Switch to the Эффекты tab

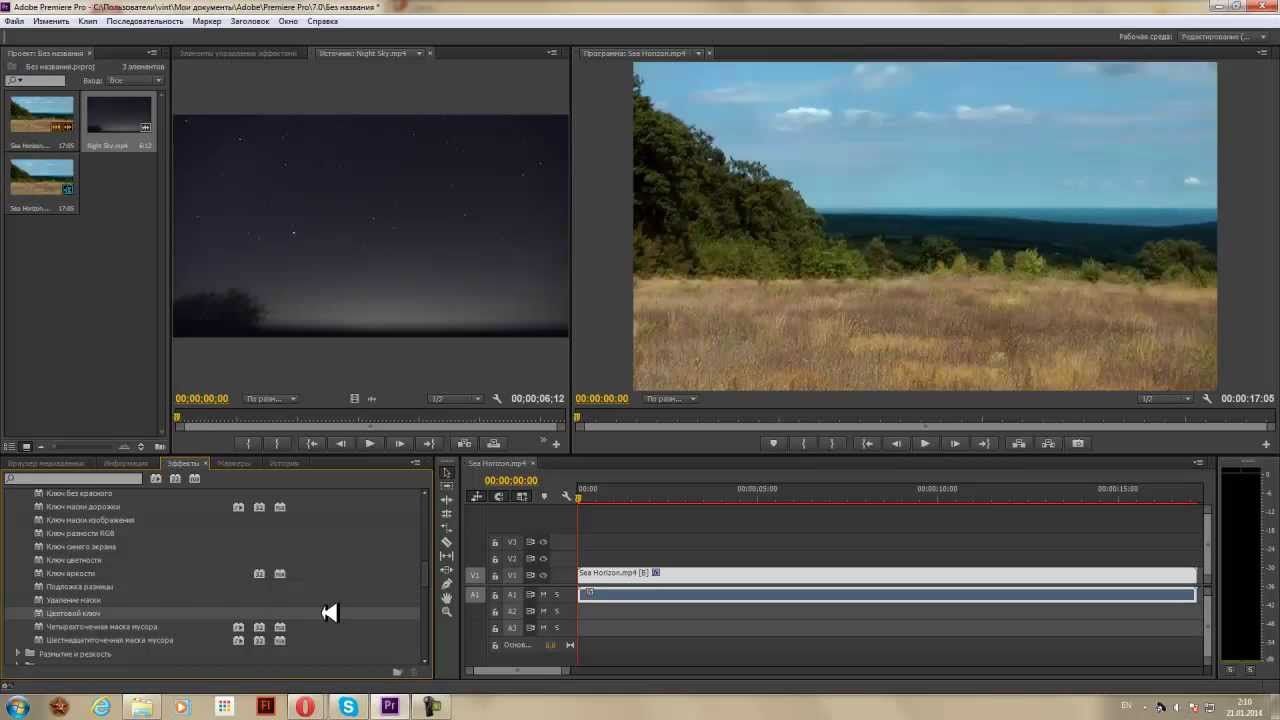point(182,463)
